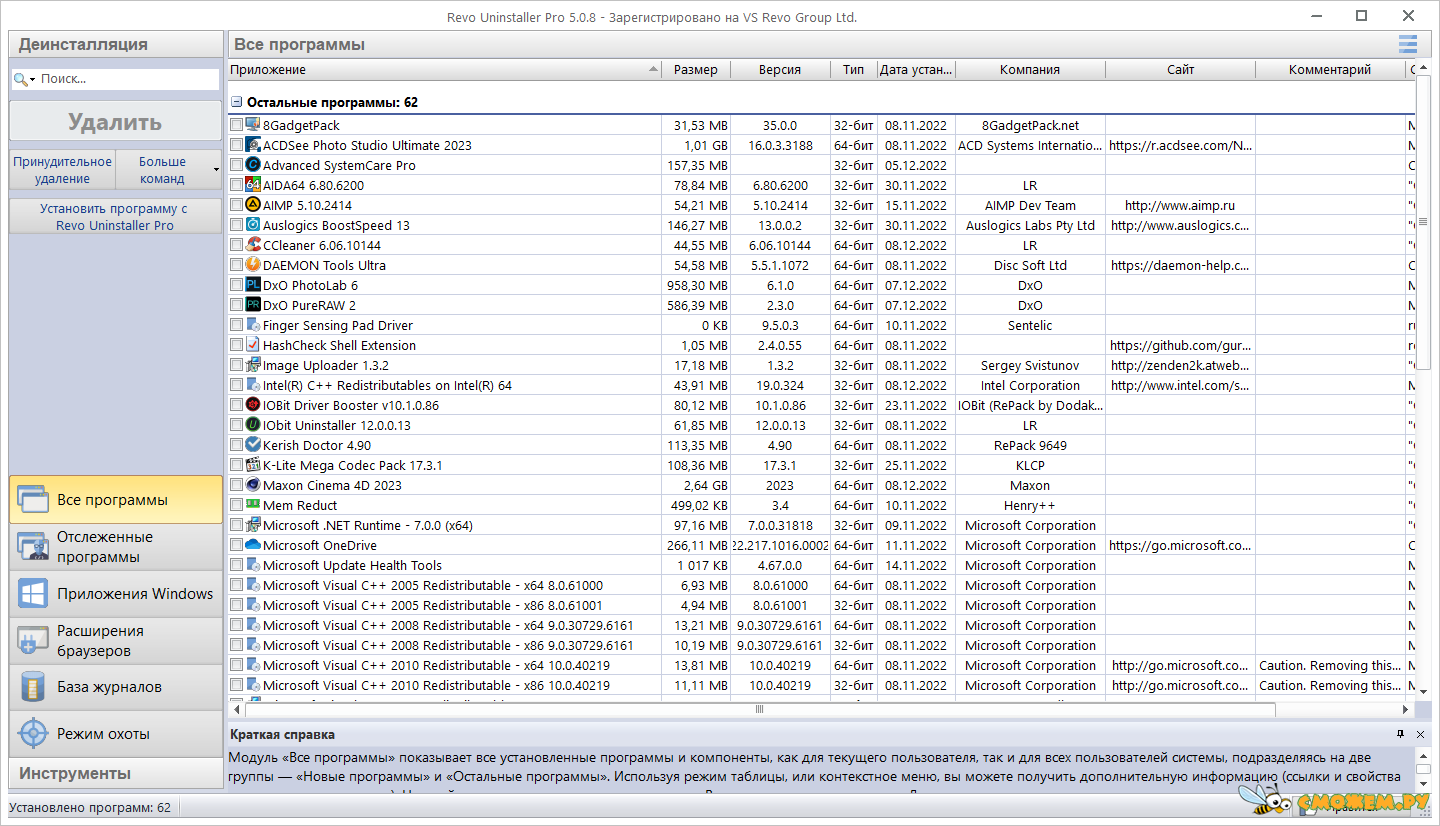Image resolution: width=1440 pixels, height=826 pixels.
Task: Click the Microsoft Update Health Tools icon
Action: coord(253,565)
